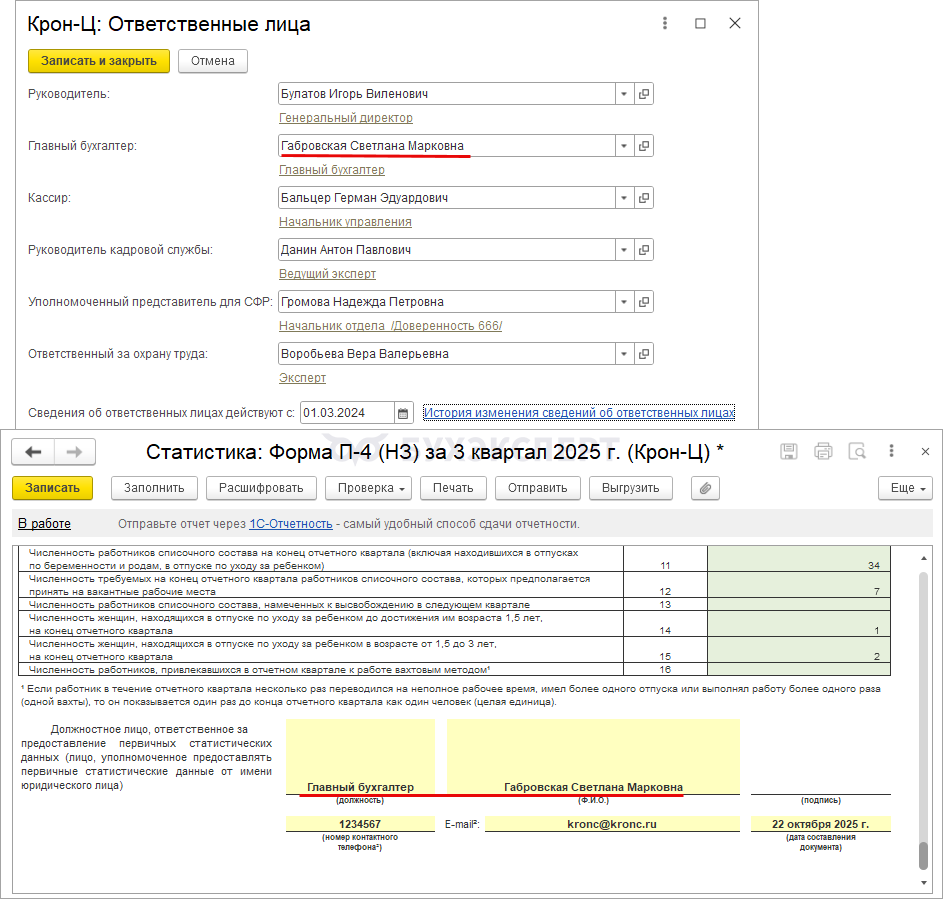Click the print preview magnifier icon
Screen dimensions: 943x899
[x=857, y=452]
